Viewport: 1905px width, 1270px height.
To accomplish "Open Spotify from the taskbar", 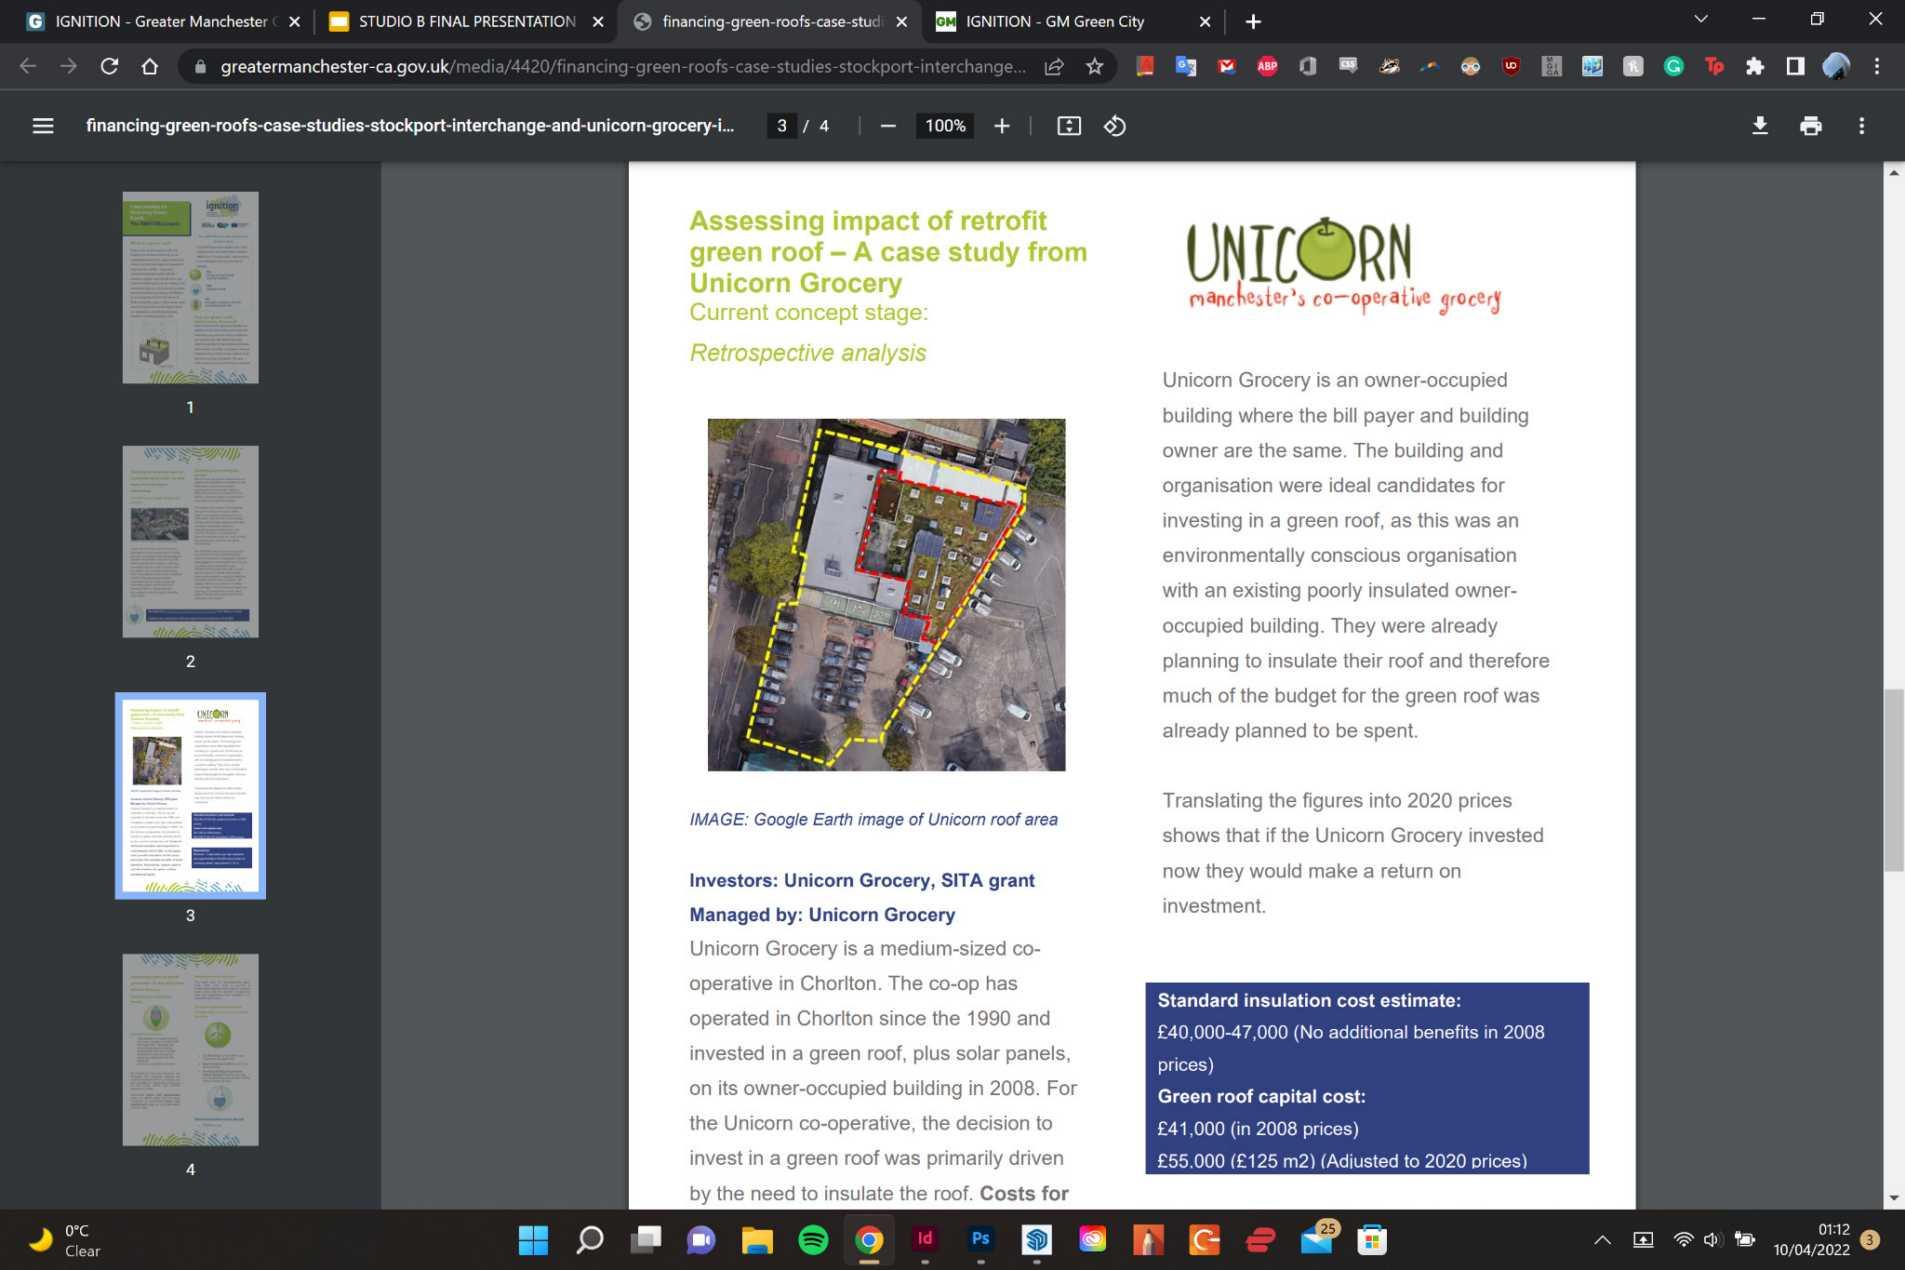I will (814, 1240).
